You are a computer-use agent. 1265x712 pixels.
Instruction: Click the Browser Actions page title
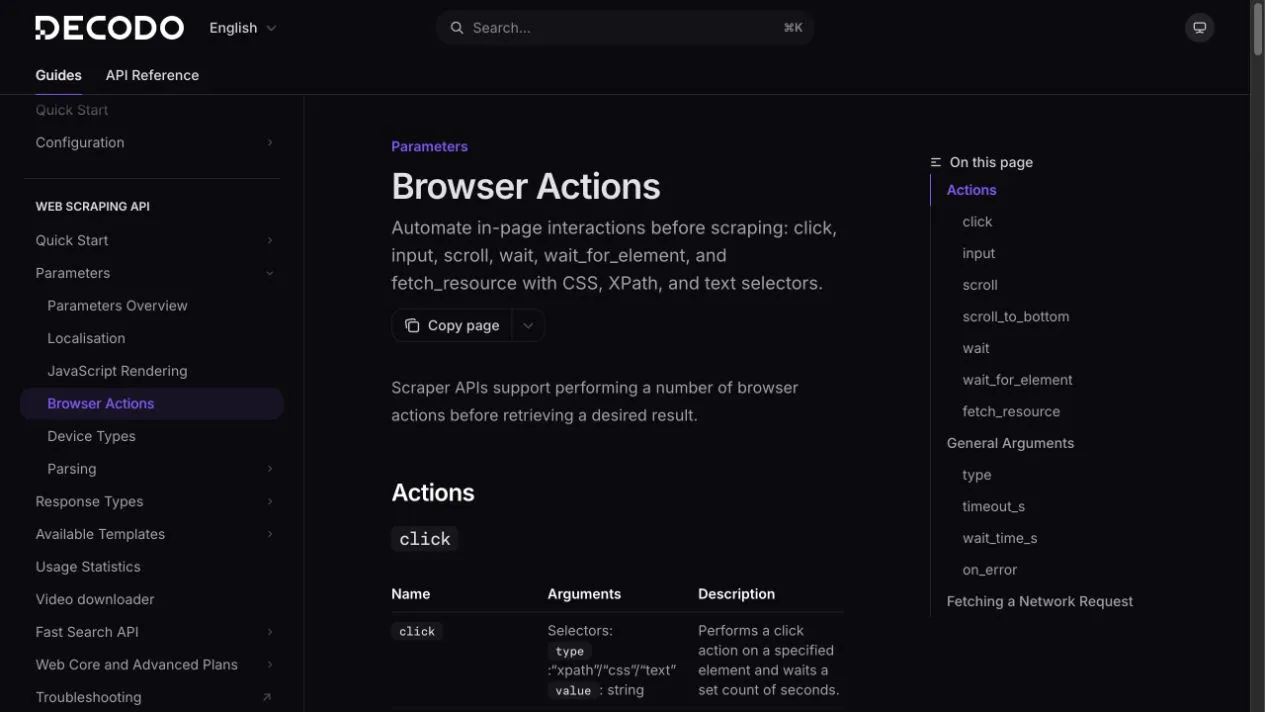tap(526, 187)
